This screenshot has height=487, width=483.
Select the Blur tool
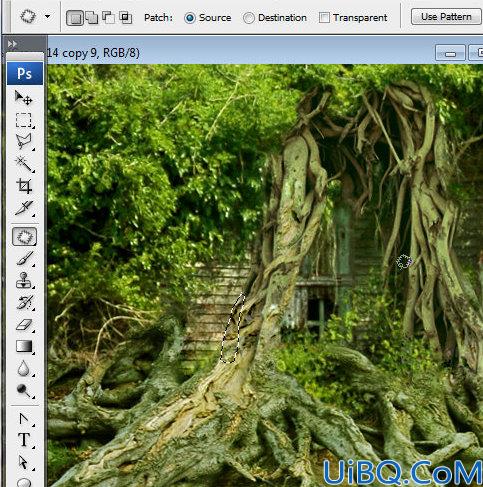[23, 369]
